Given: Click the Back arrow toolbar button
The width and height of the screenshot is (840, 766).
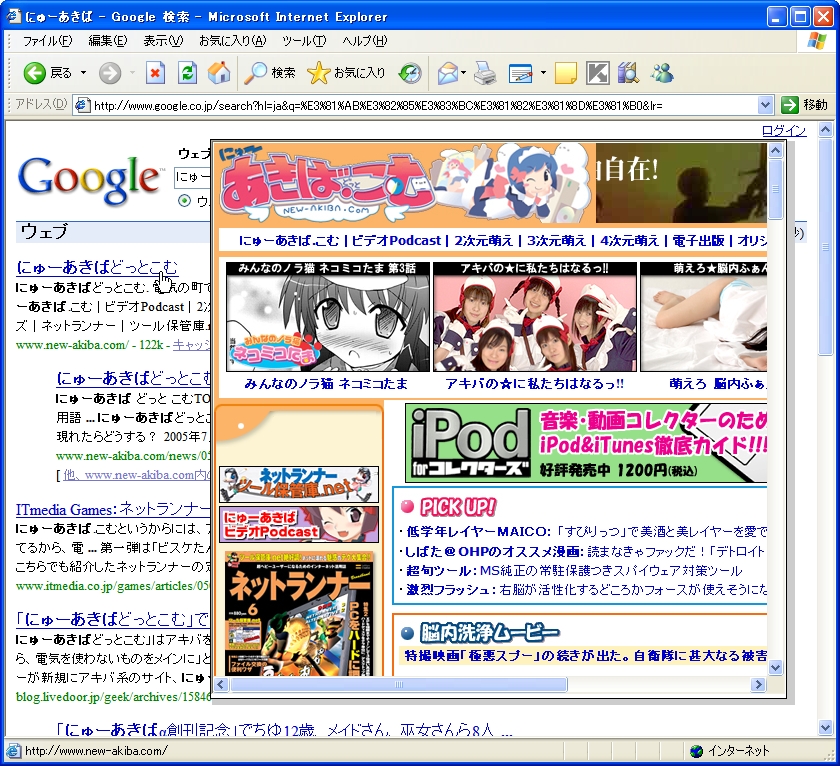Looking at the screenshot, I should (34, 73).
